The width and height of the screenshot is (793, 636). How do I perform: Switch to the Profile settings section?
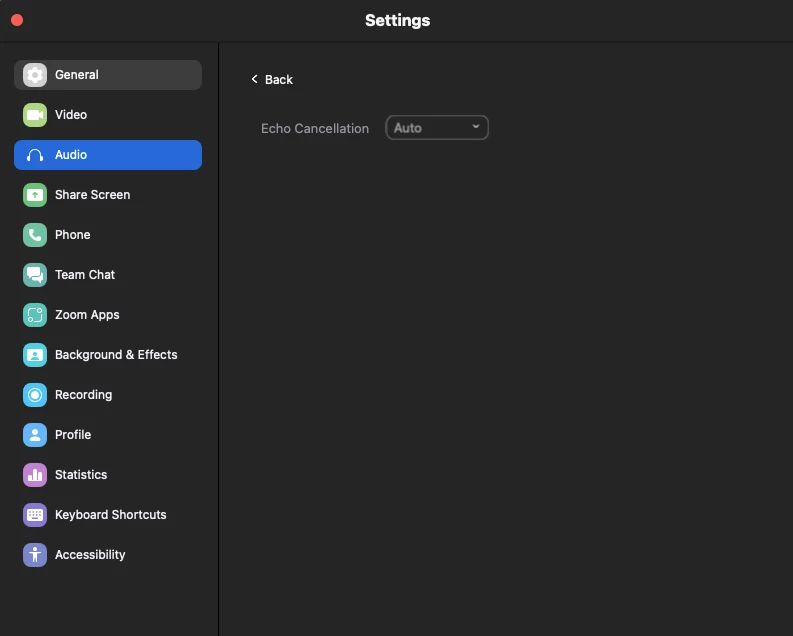pos(73,435)
